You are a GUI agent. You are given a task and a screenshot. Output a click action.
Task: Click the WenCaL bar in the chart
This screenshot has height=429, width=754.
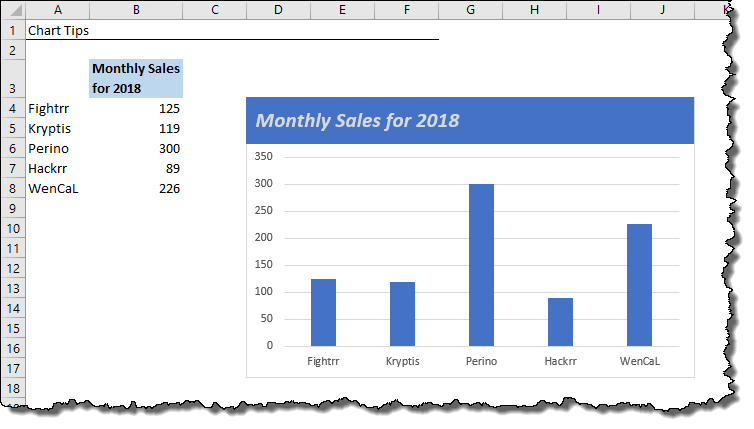639,285
